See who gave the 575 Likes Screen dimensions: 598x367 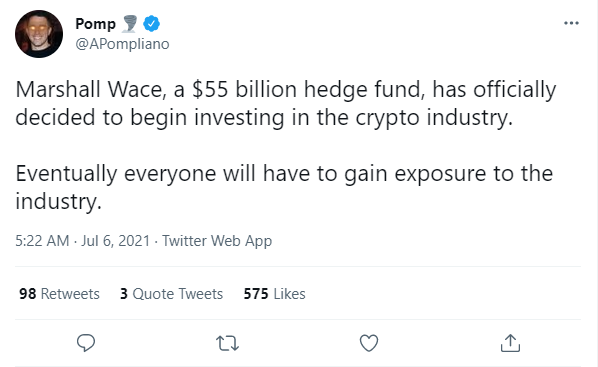275,294
